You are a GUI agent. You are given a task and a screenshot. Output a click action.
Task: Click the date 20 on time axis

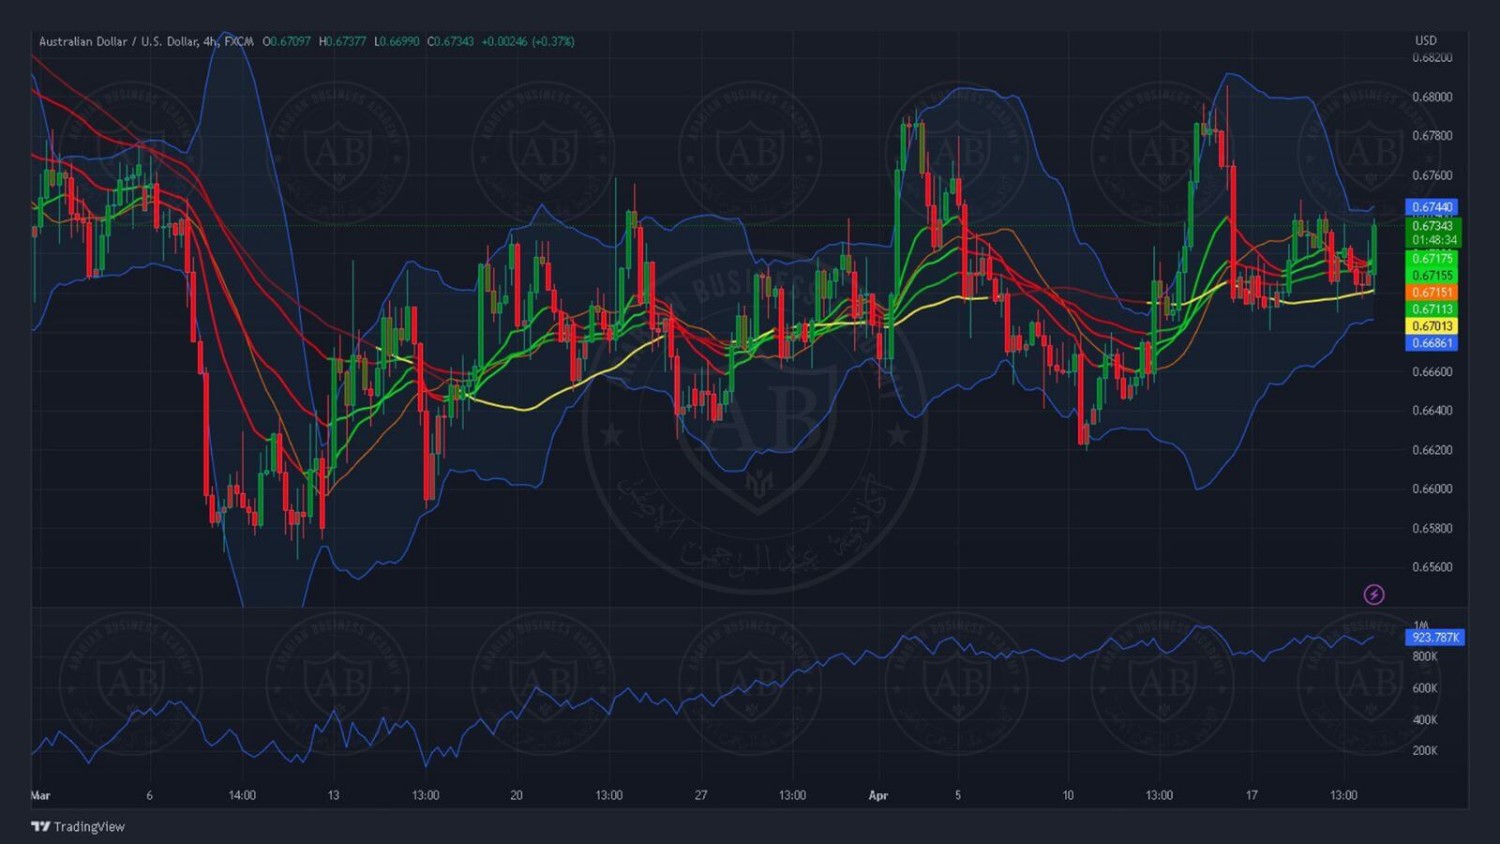516,796
